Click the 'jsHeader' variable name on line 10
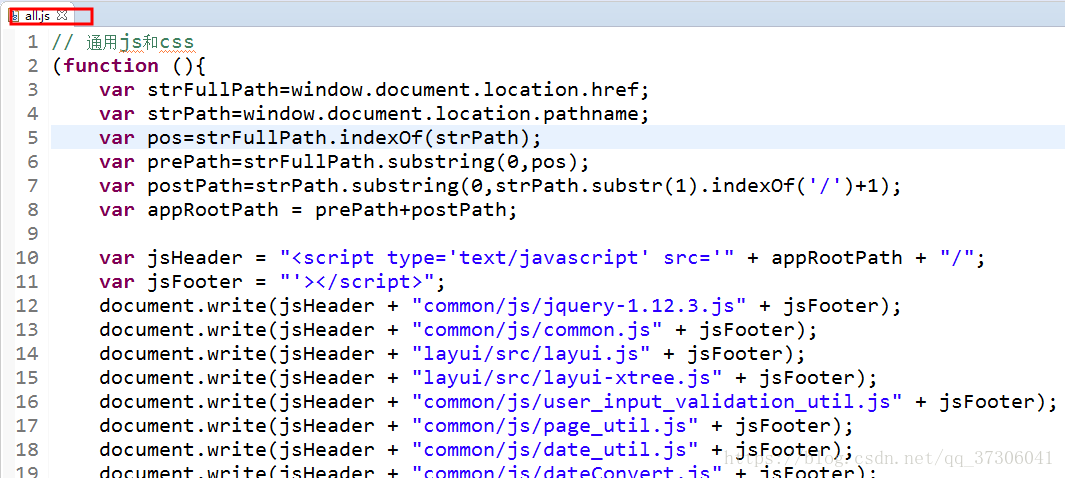 coord(194,258)
